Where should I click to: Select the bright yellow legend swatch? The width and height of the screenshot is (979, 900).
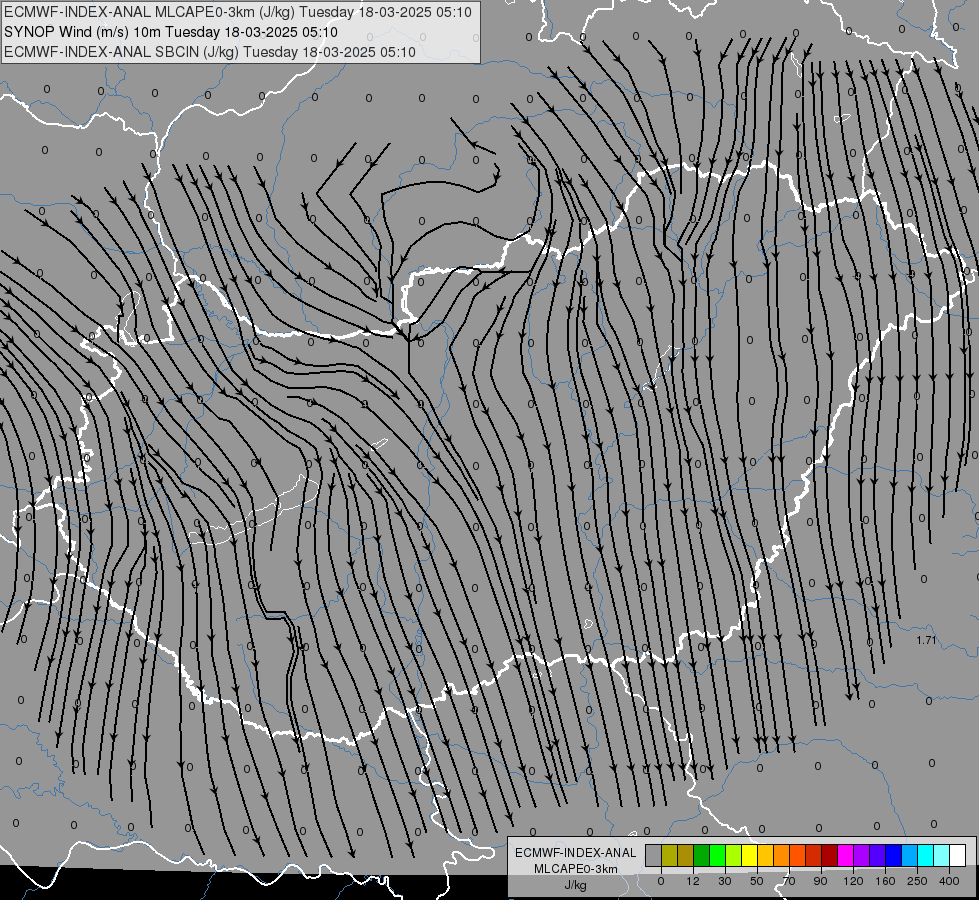(750, 855)
